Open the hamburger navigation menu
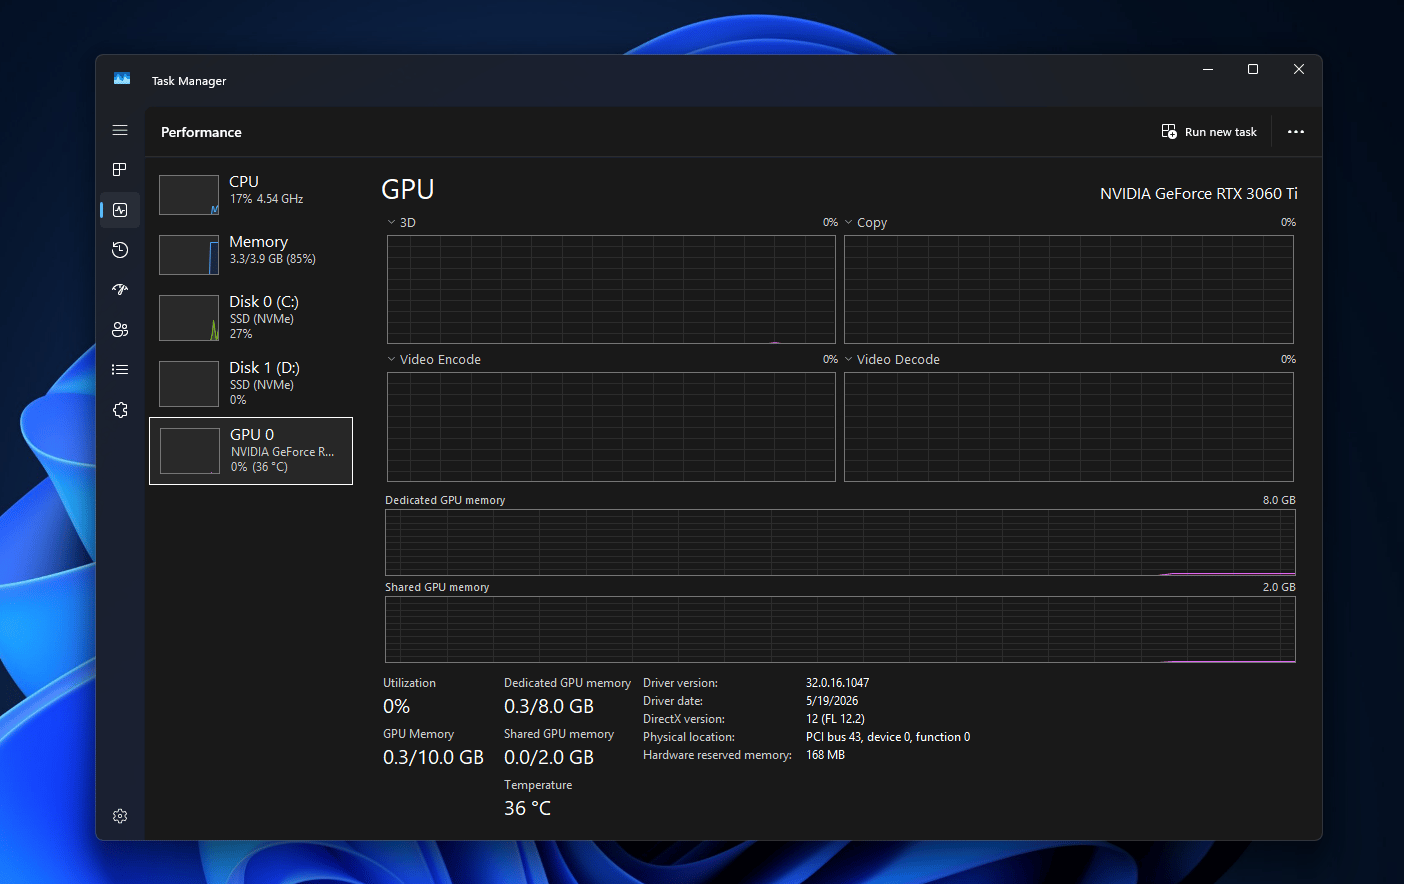 point(120,130)
